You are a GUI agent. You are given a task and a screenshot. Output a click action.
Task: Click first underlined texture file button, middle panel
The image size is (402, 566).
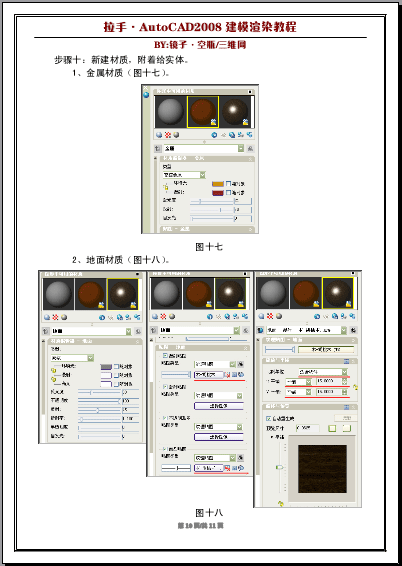pyautogui.click(x=209, y=375)
